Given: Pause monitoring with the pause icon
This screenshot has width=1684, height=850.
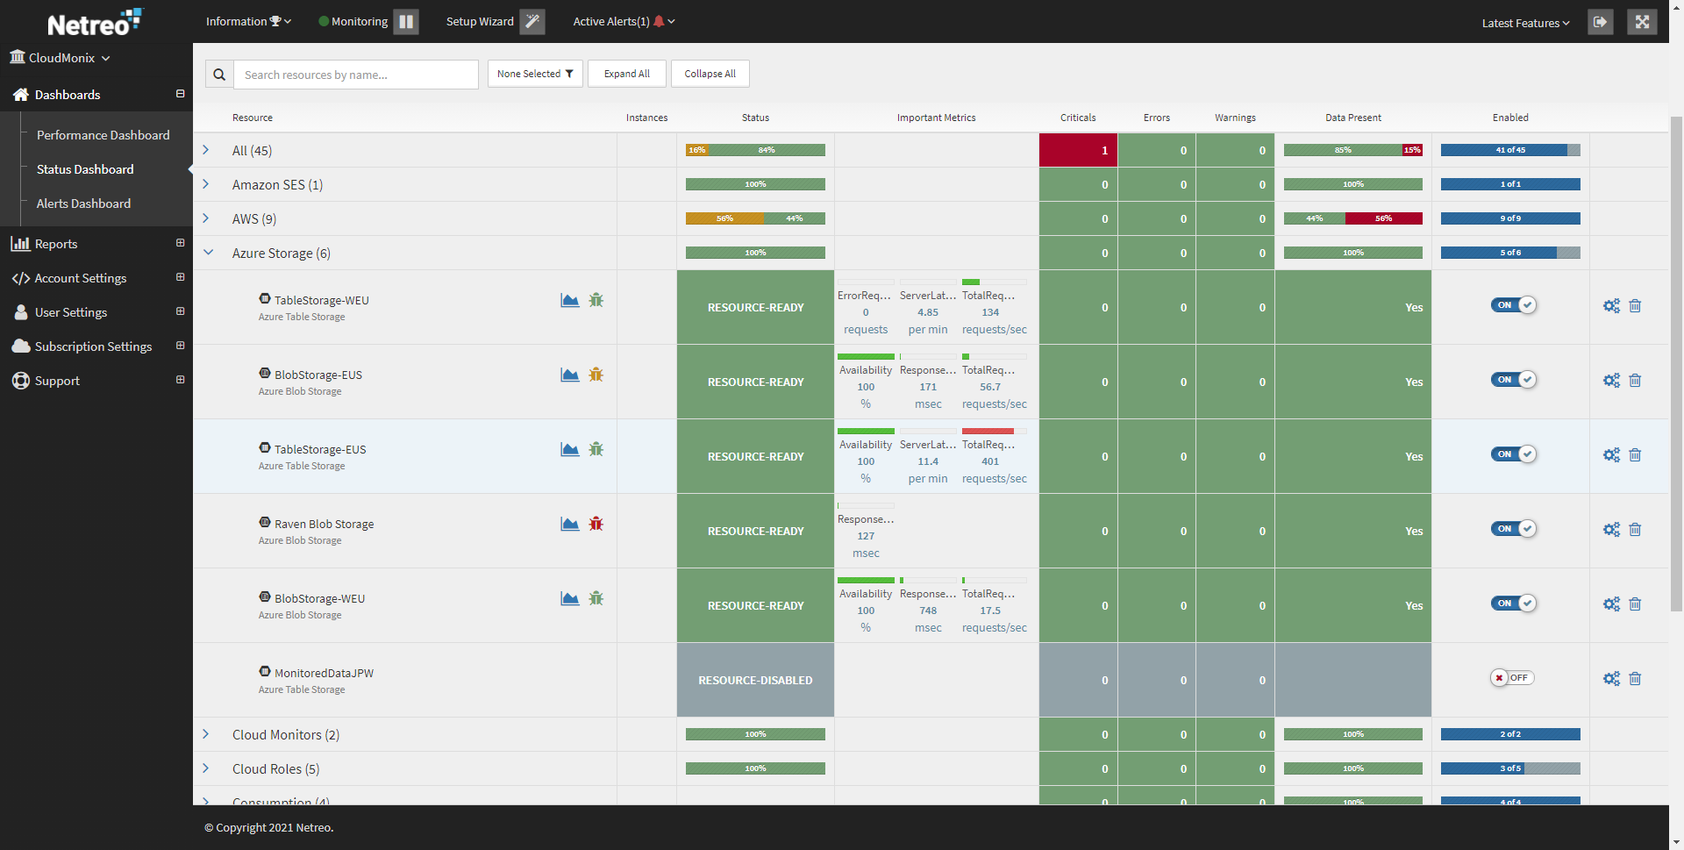Looking at the screenshot, I should (x=406, y=21).
